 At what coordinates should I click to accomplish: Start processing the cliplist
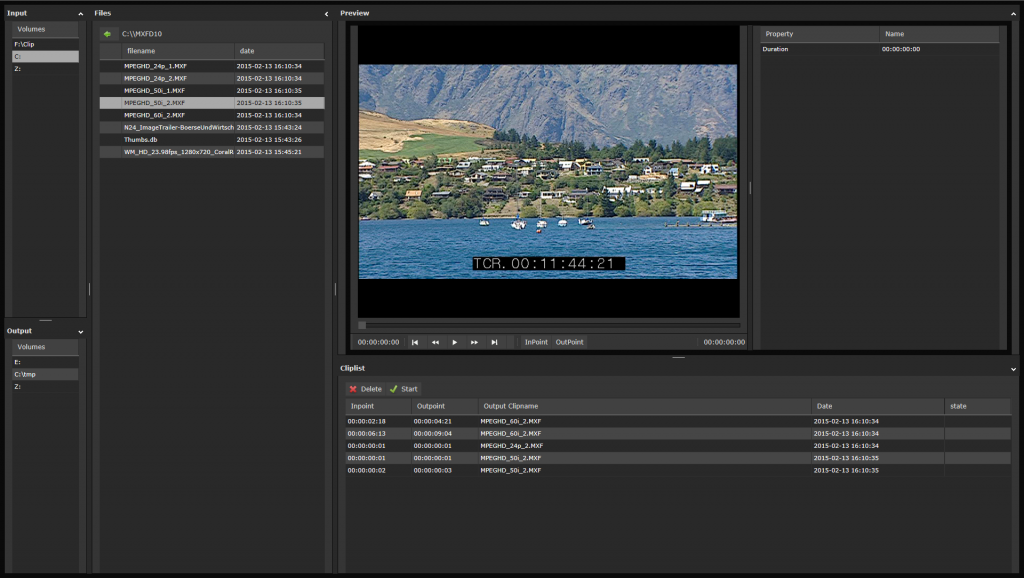(x=404, y=389)
